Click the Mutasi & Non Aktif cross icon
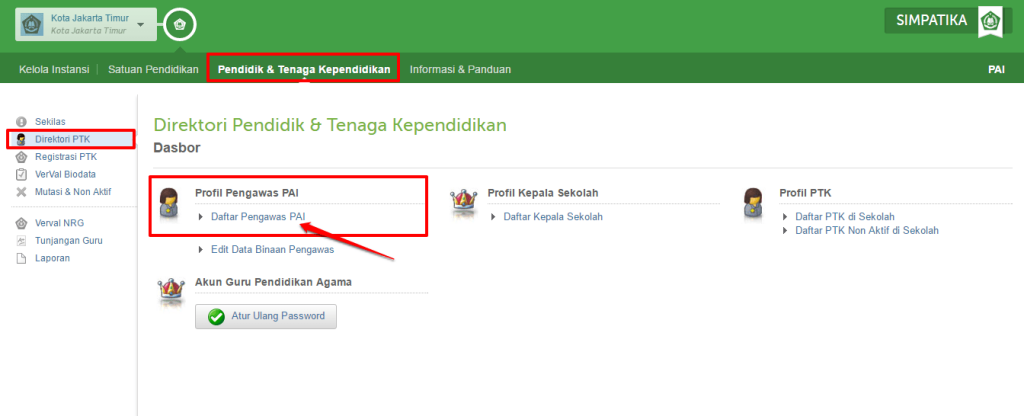Image resolution: width=1024 pixels, height=416 pixels. click(x=22, y=192)
